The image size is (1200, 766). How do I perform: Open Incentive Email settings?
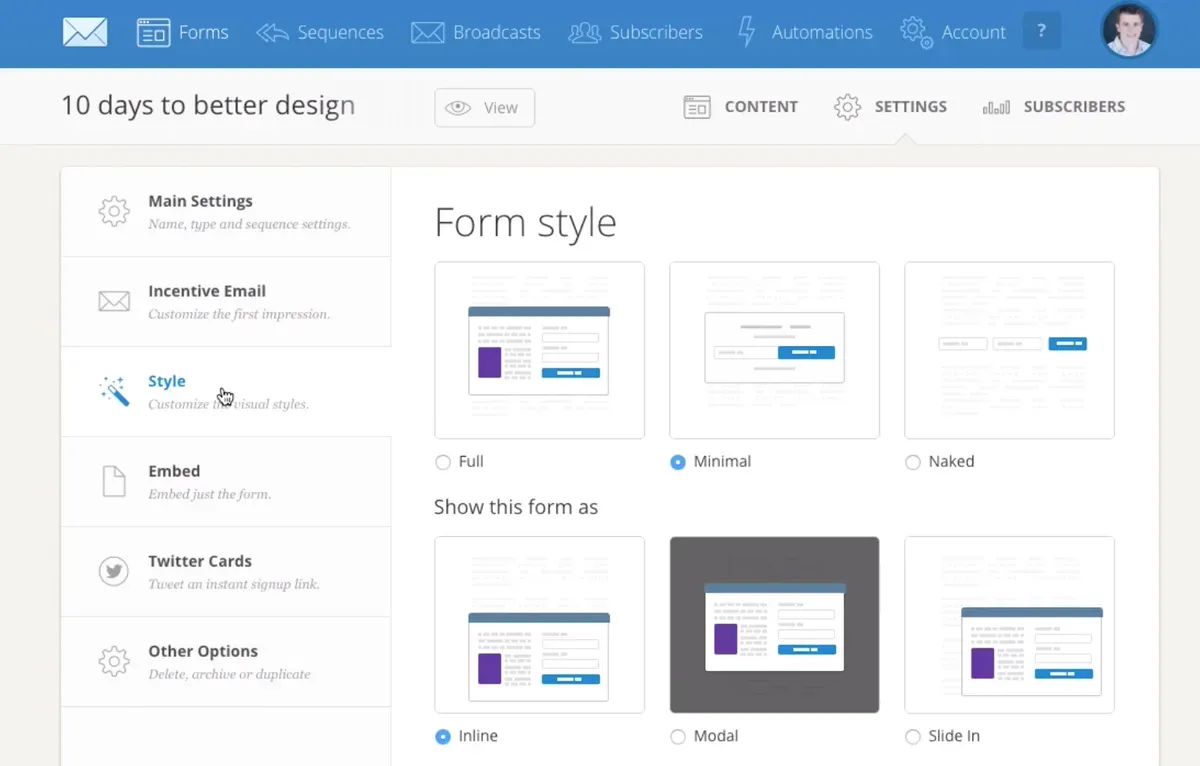[x=207, y=301]
